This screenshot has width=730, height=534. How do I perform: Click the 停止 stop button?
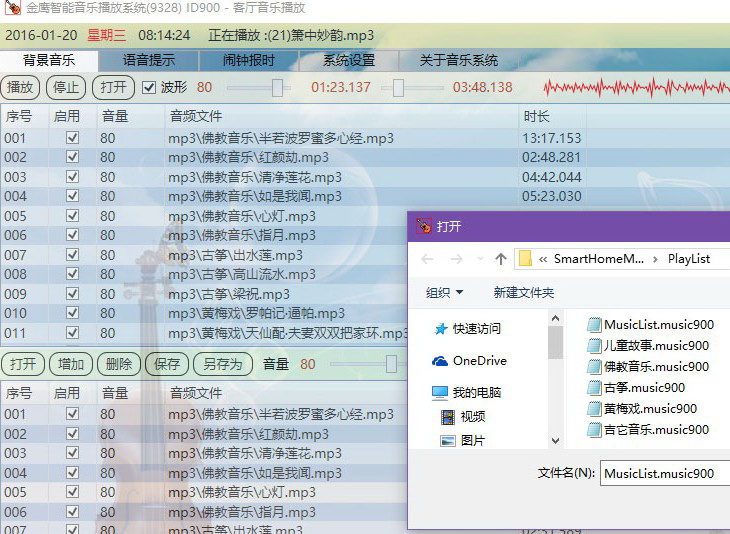tap(66, 87)
